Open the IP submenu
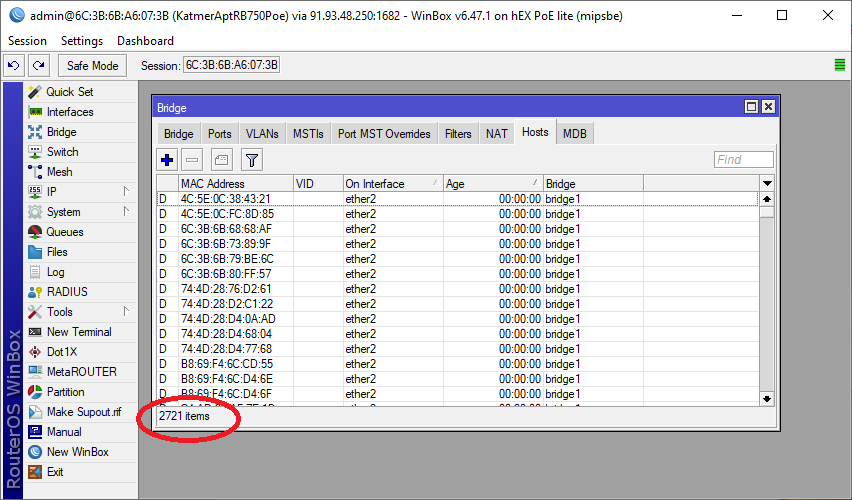852x500 pixels. 80,192
